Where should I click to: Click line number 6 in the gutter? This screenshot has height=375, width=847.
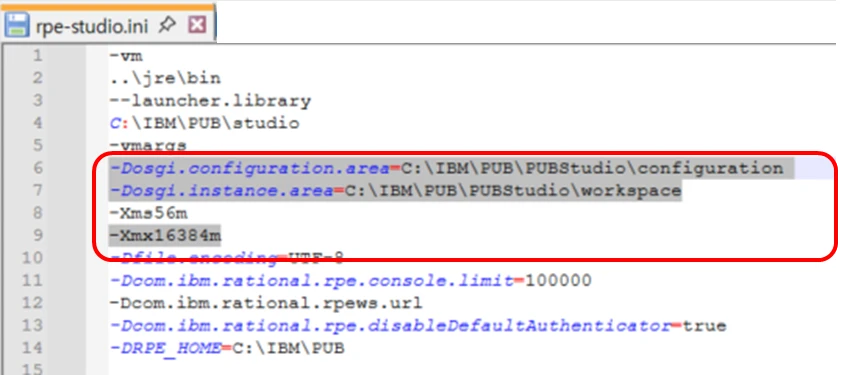(37, 168)
